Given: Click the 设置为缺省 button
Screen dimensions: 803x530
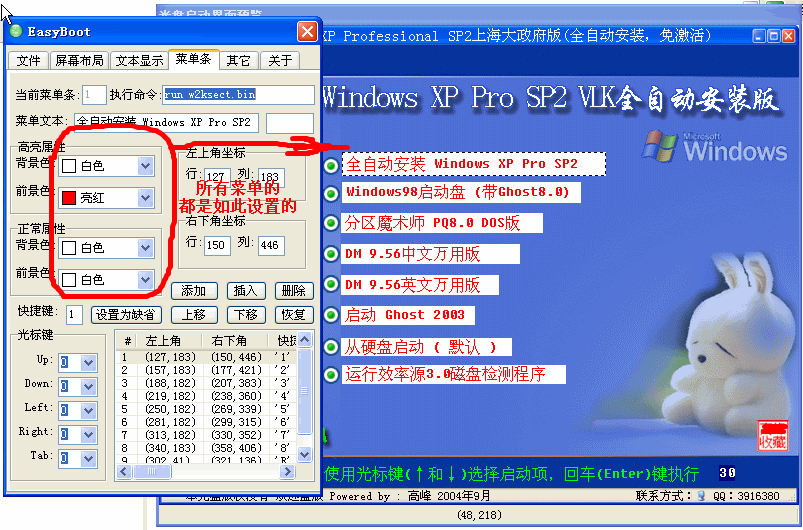Looking at the screenshot, I should point(126,315).
